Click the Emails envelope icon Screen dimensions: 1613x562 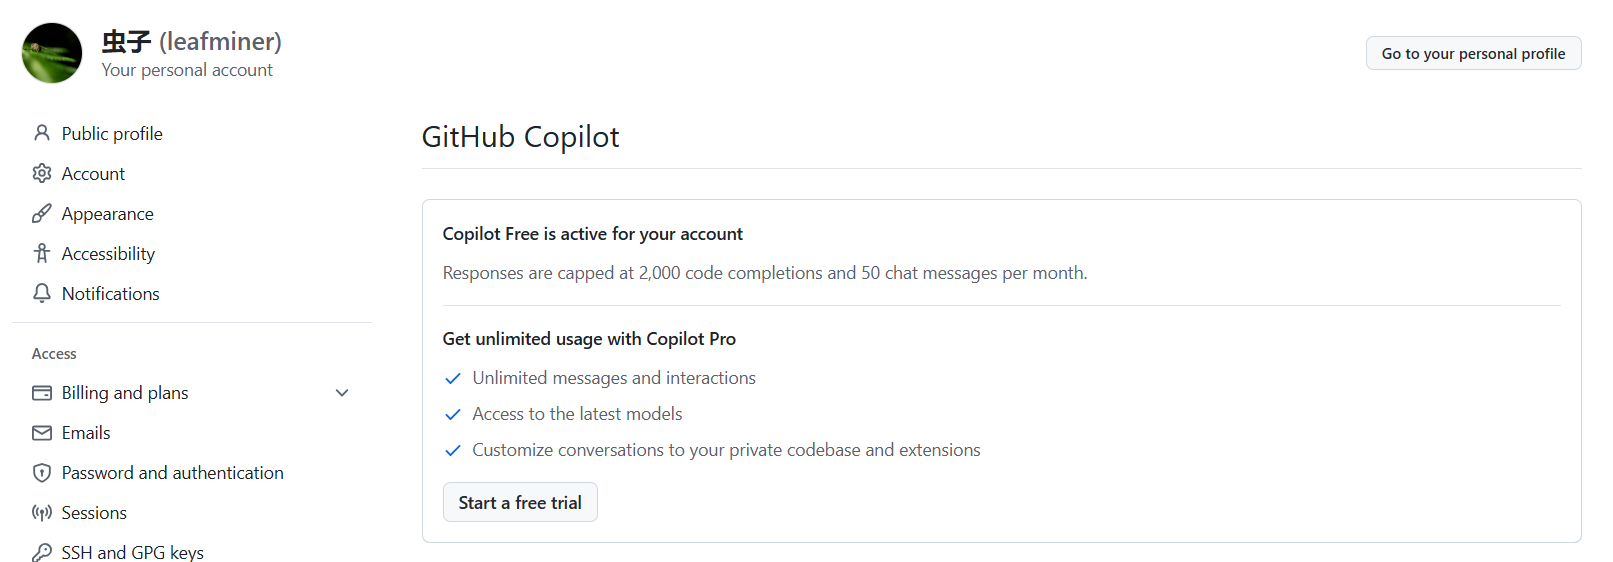coord(42,433)
